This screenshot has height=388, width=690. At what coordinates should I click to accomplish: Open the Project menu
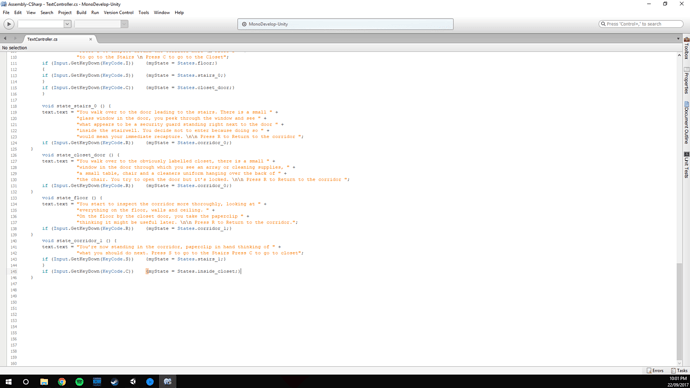tap(65, 13)
